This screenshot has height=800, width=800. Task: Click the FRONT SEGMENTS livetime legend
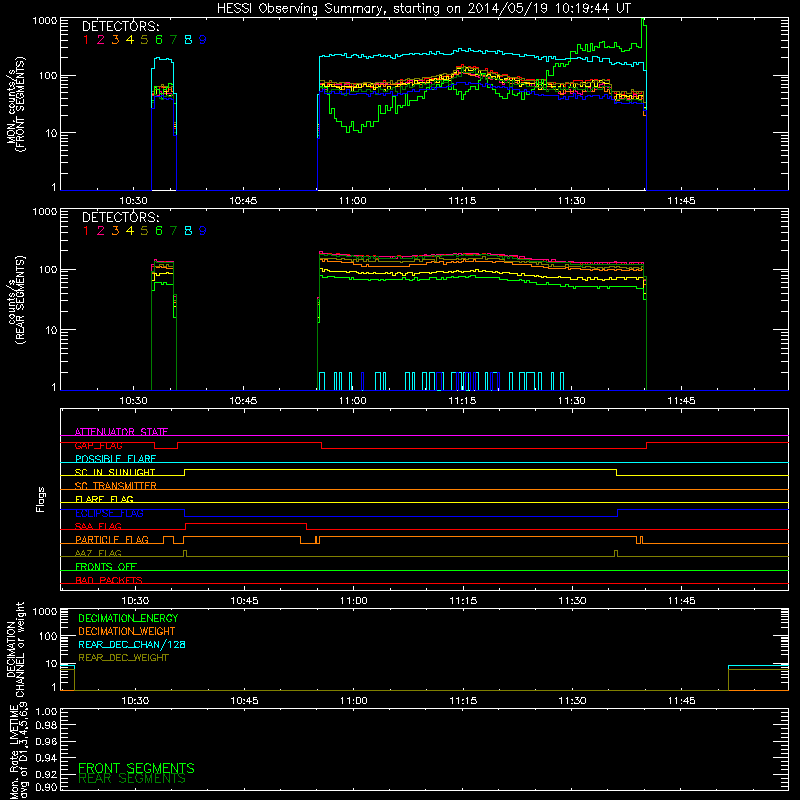click(136, 768)
